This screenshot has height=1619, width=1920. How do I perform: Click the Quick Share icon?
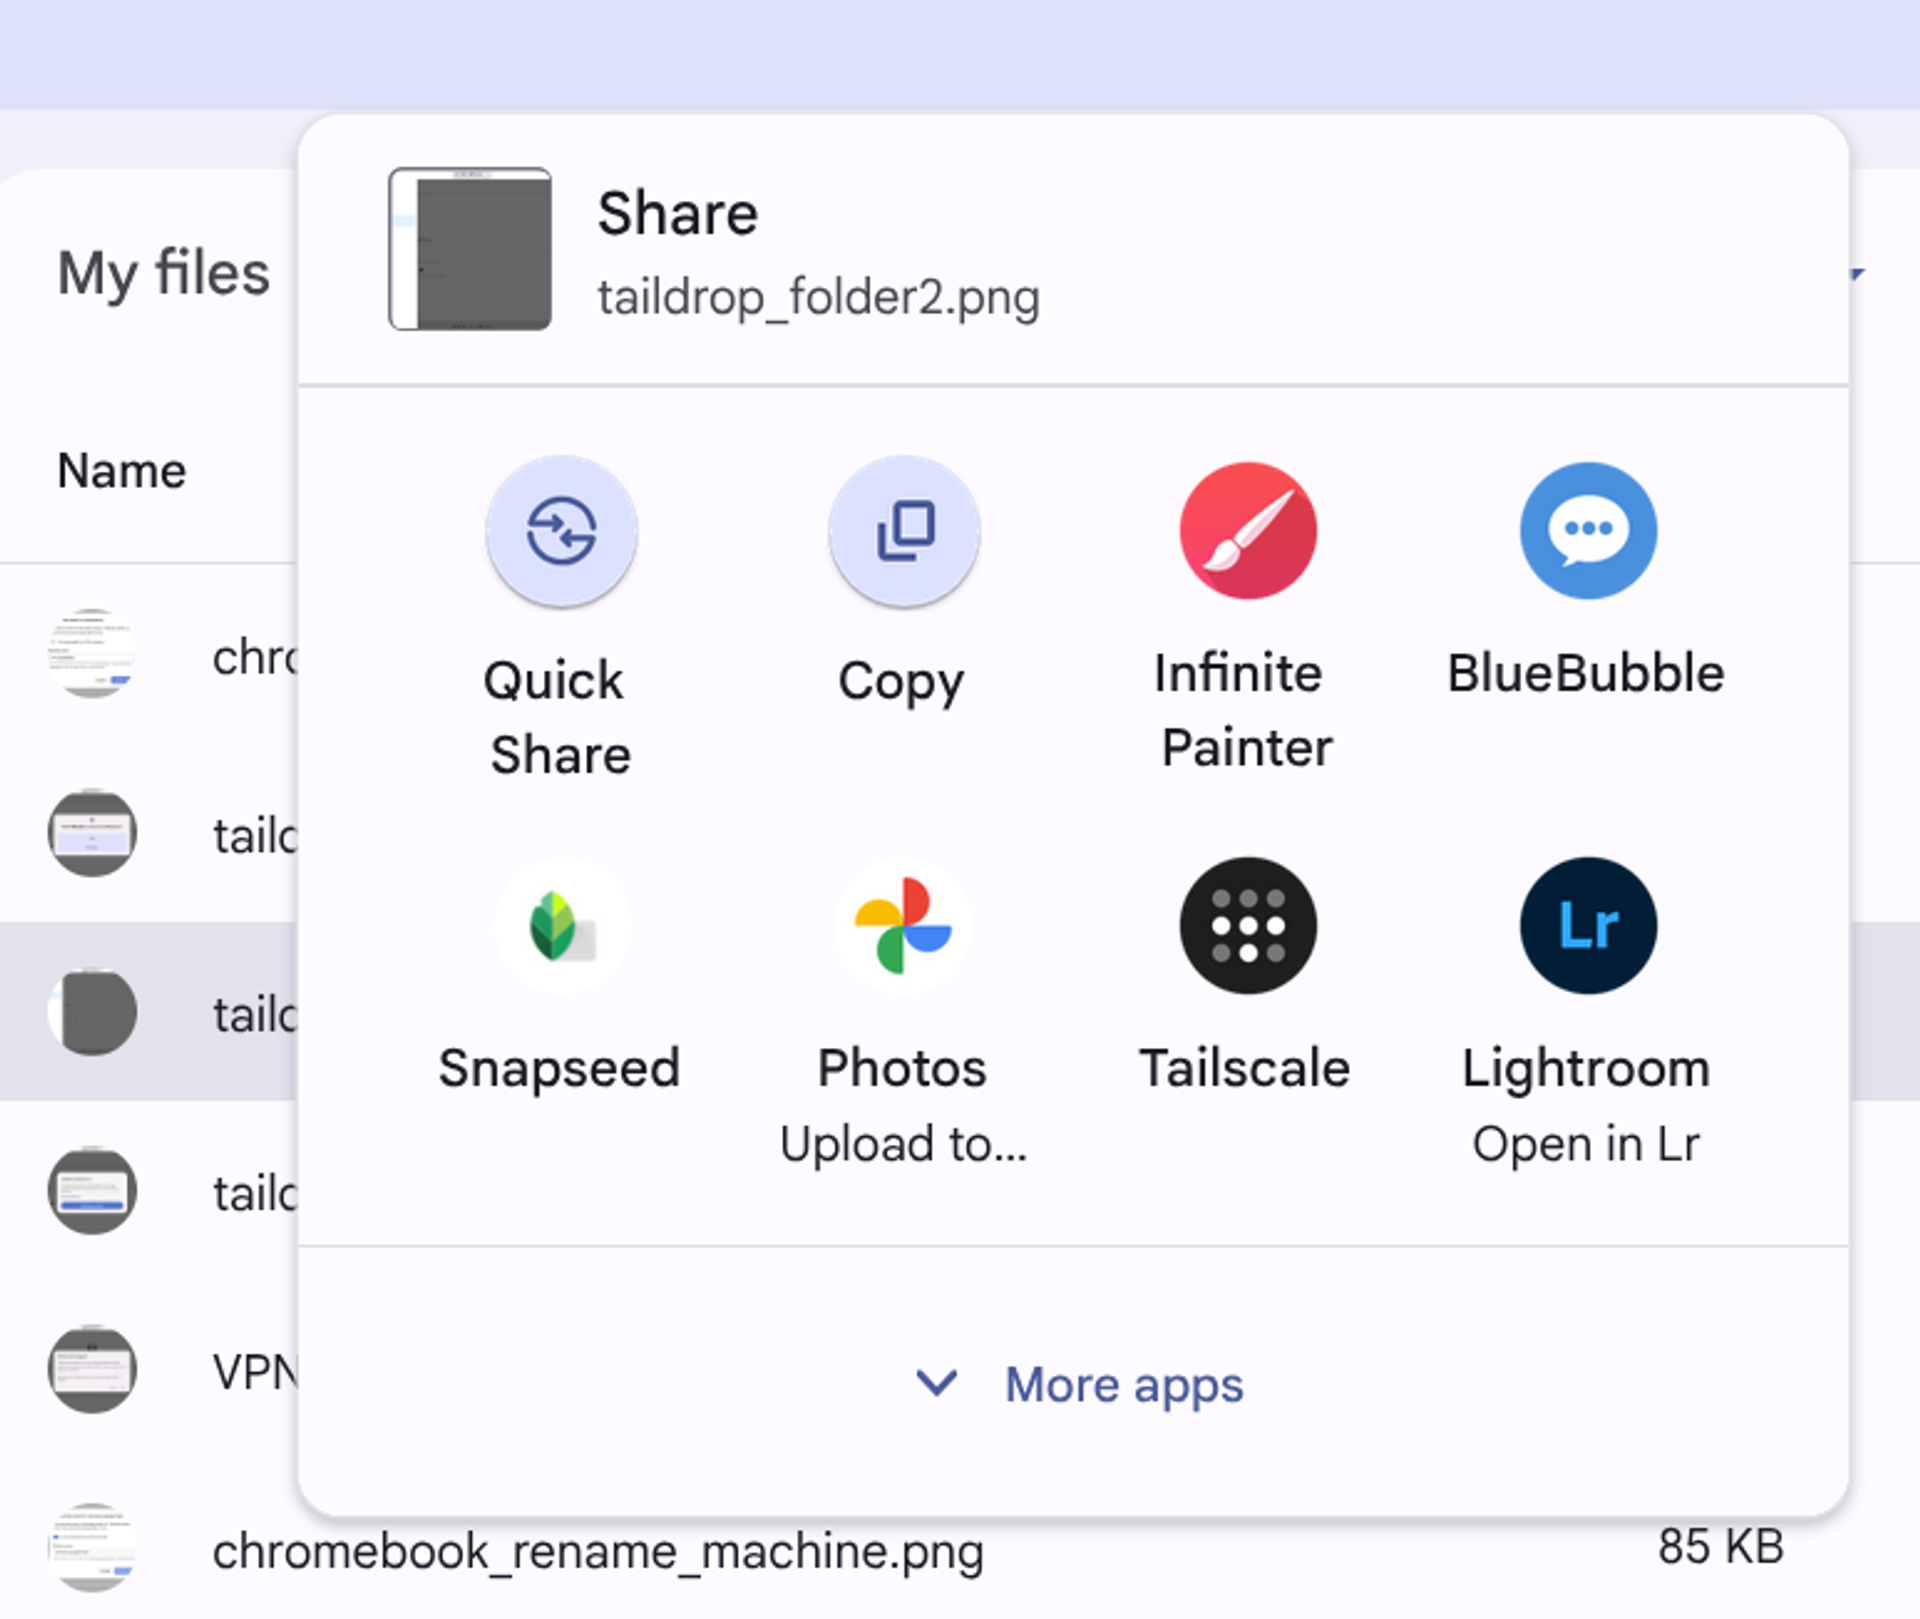click(x=561, y=531)
